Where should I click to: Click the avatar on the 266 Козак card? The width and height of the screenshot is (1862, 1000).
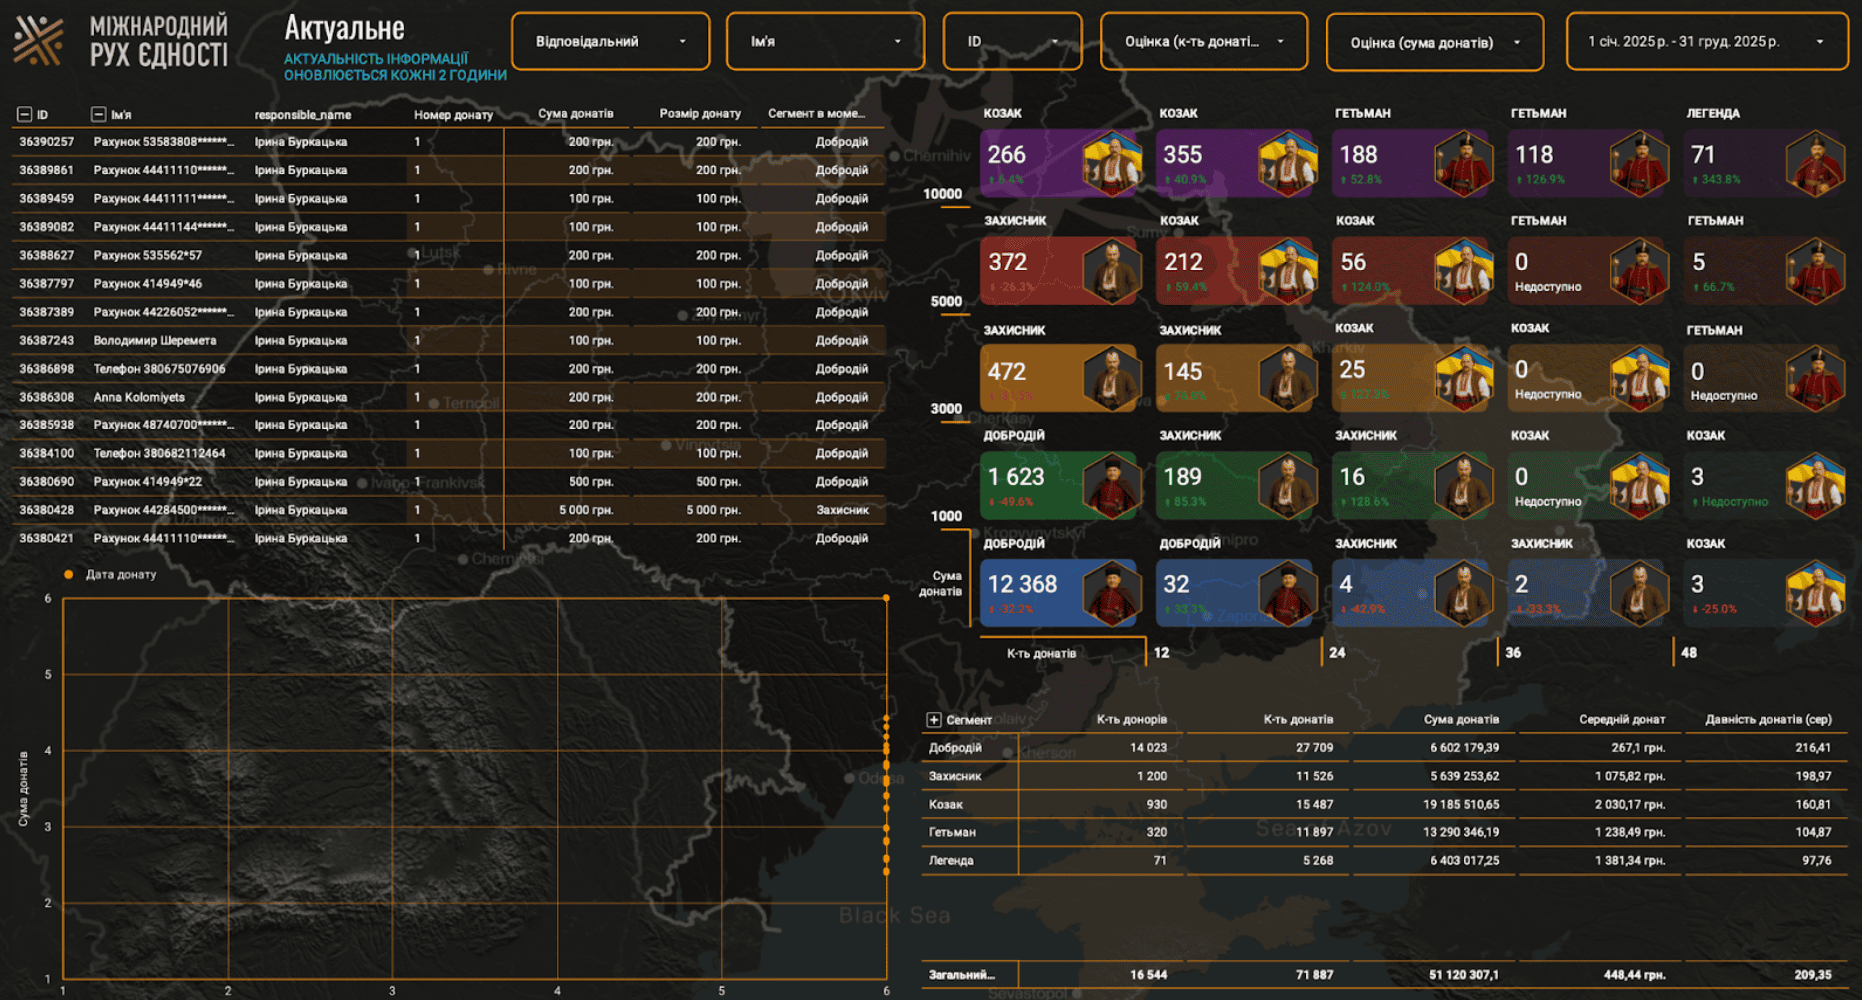(1111, 163)
